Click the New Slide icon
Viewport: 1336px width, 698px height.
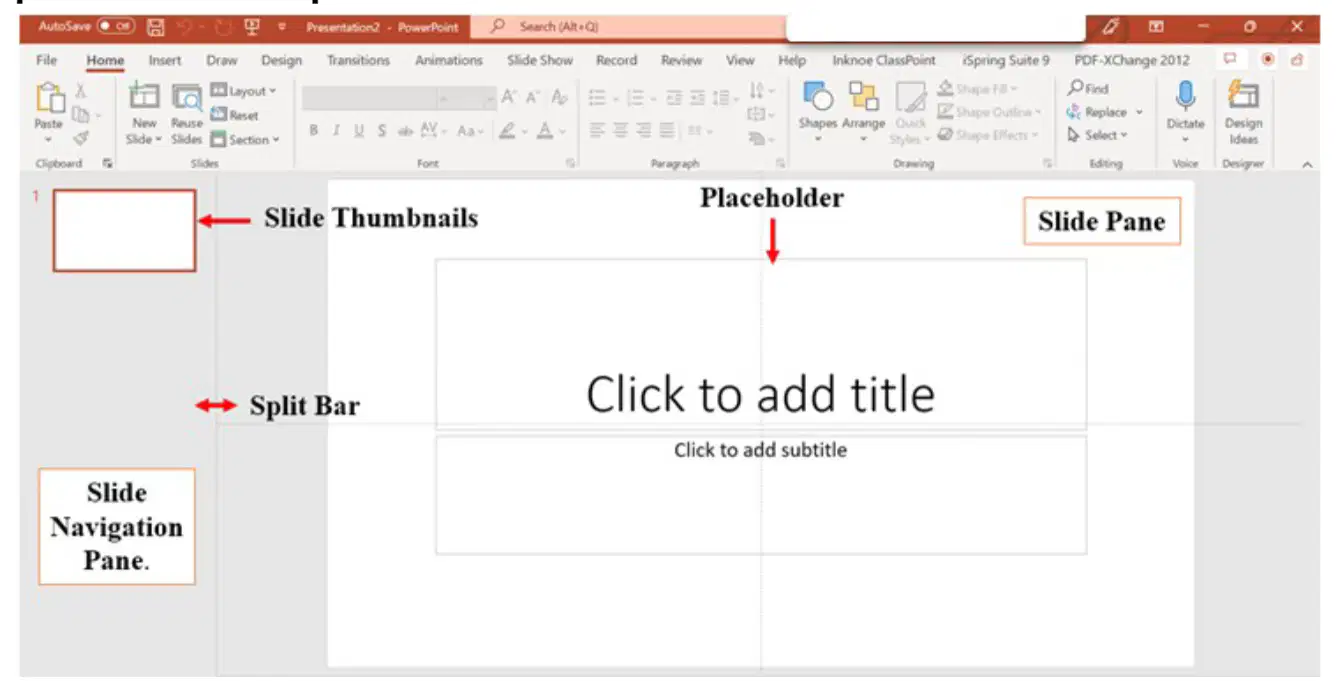pyautogui.click(x=145, y=97)
